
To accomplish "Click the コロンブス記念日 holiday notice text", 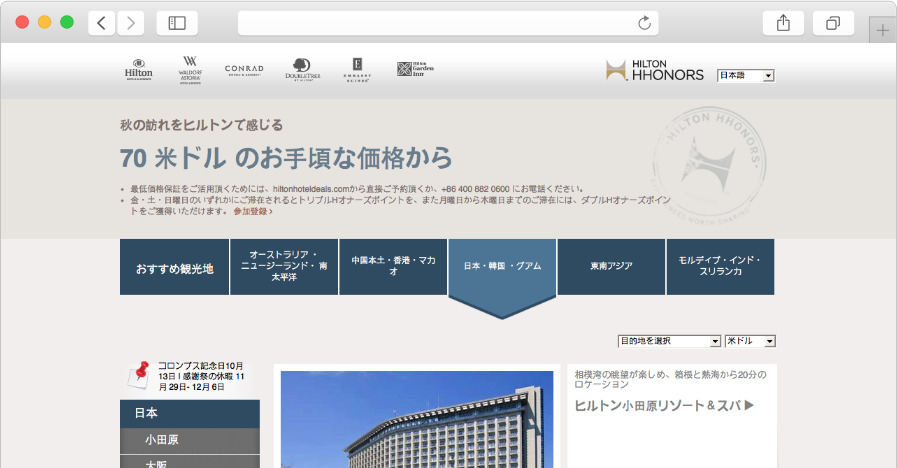I will pos(201,376).
